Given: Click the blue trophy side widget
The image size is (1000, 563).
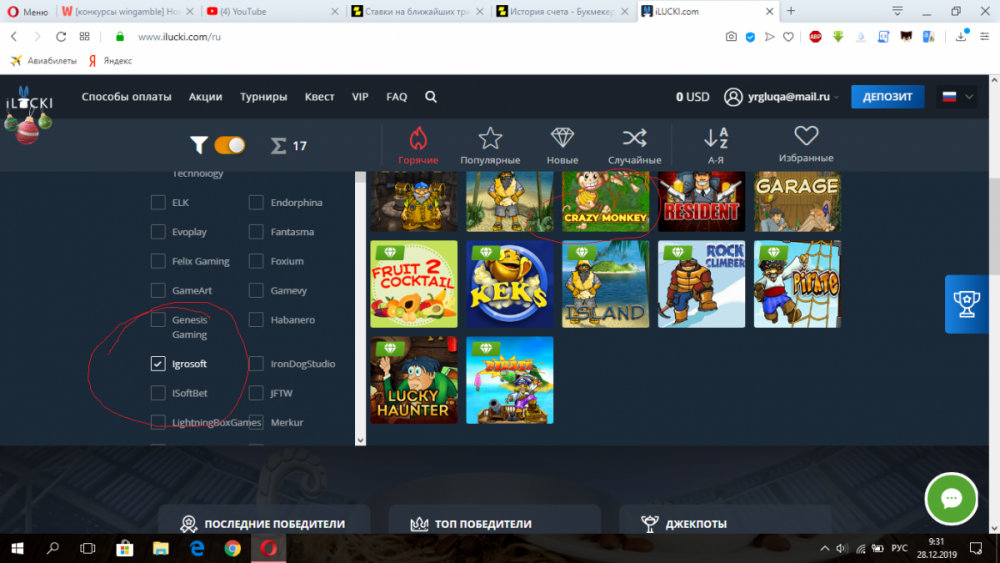Looking at the screenshot, I should [x=965, y=304].
